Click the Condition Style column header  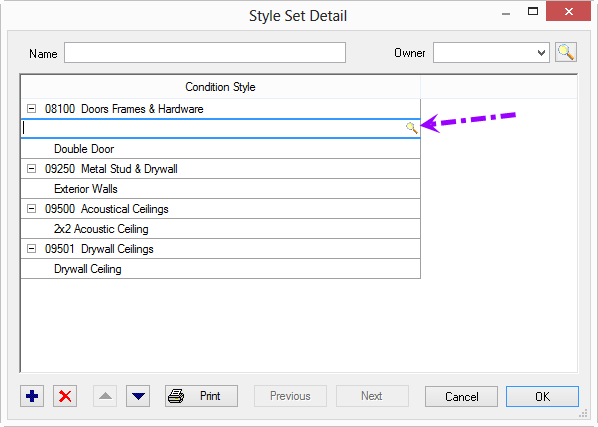(220, 87)
